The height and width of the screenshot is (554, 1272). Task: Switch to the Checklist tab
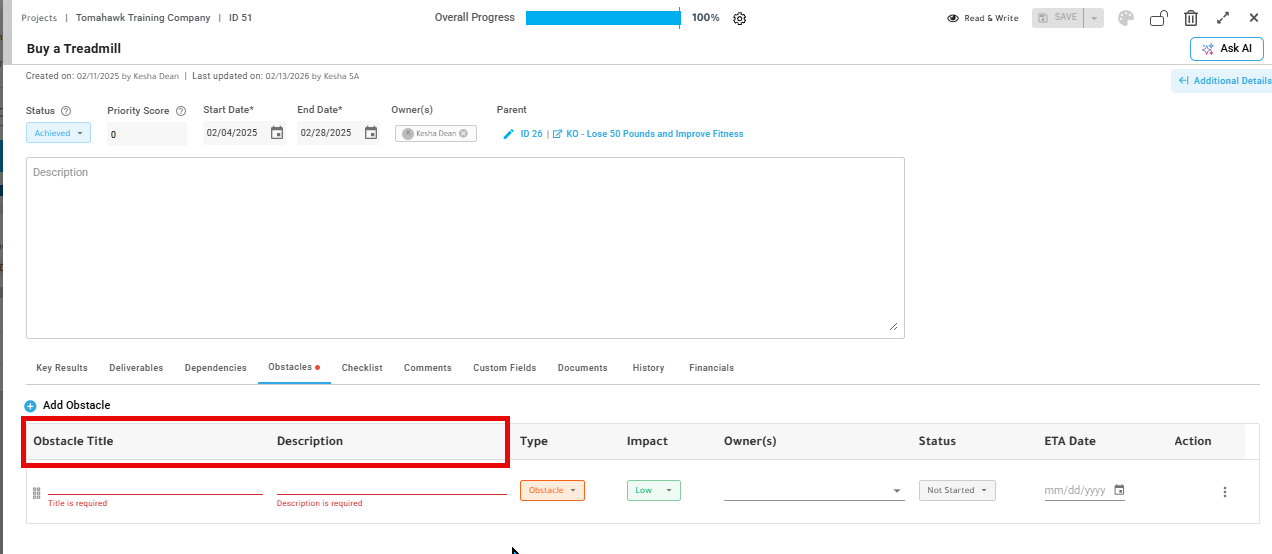pyautogui.click(x=362, y=368)
